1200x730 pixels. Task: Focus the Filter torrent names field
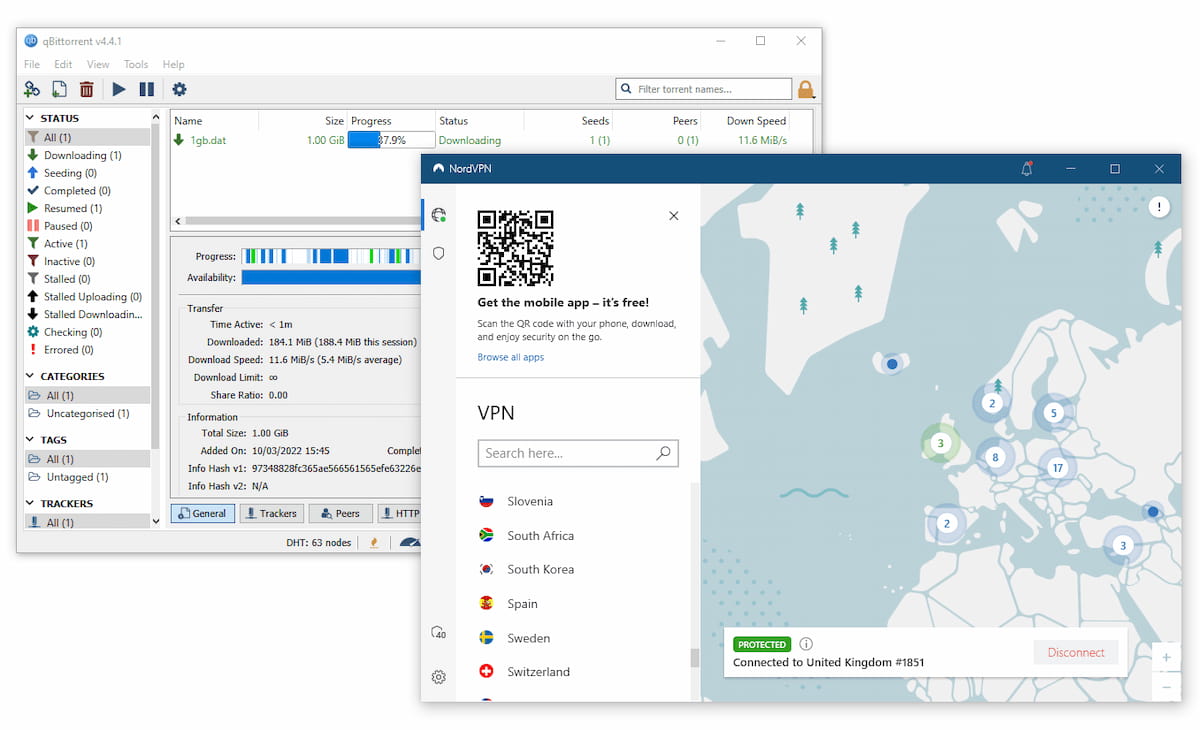(704, 89)
